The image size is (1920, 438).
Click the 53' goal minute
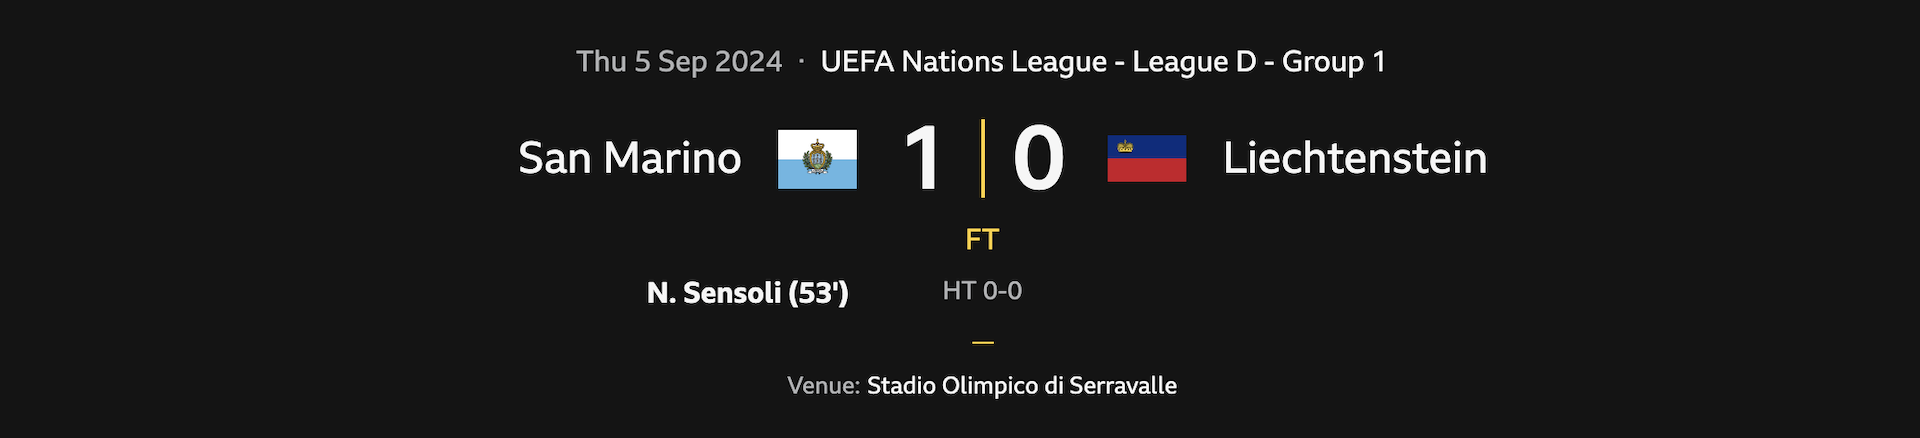click(818, 293)
